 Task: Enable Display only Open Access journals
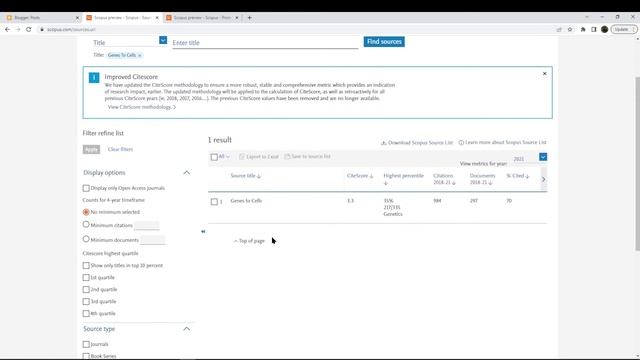pyautogui.click(x=86, y=188)
